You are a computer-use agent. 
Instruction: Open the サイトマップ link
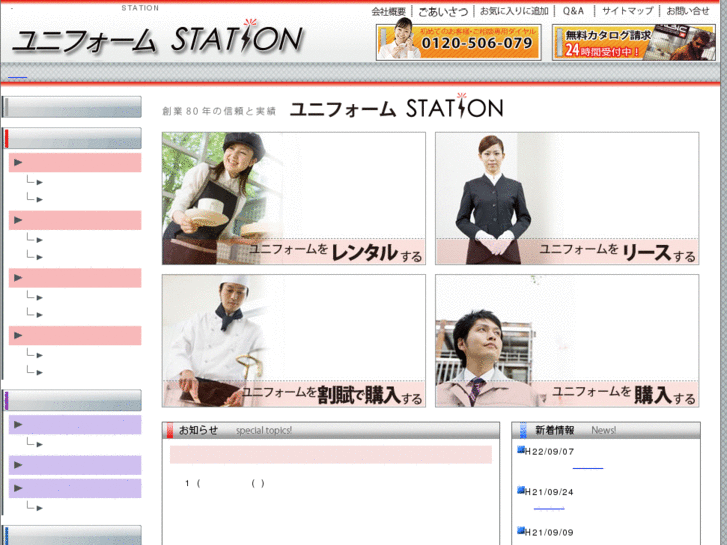point(627,11)
